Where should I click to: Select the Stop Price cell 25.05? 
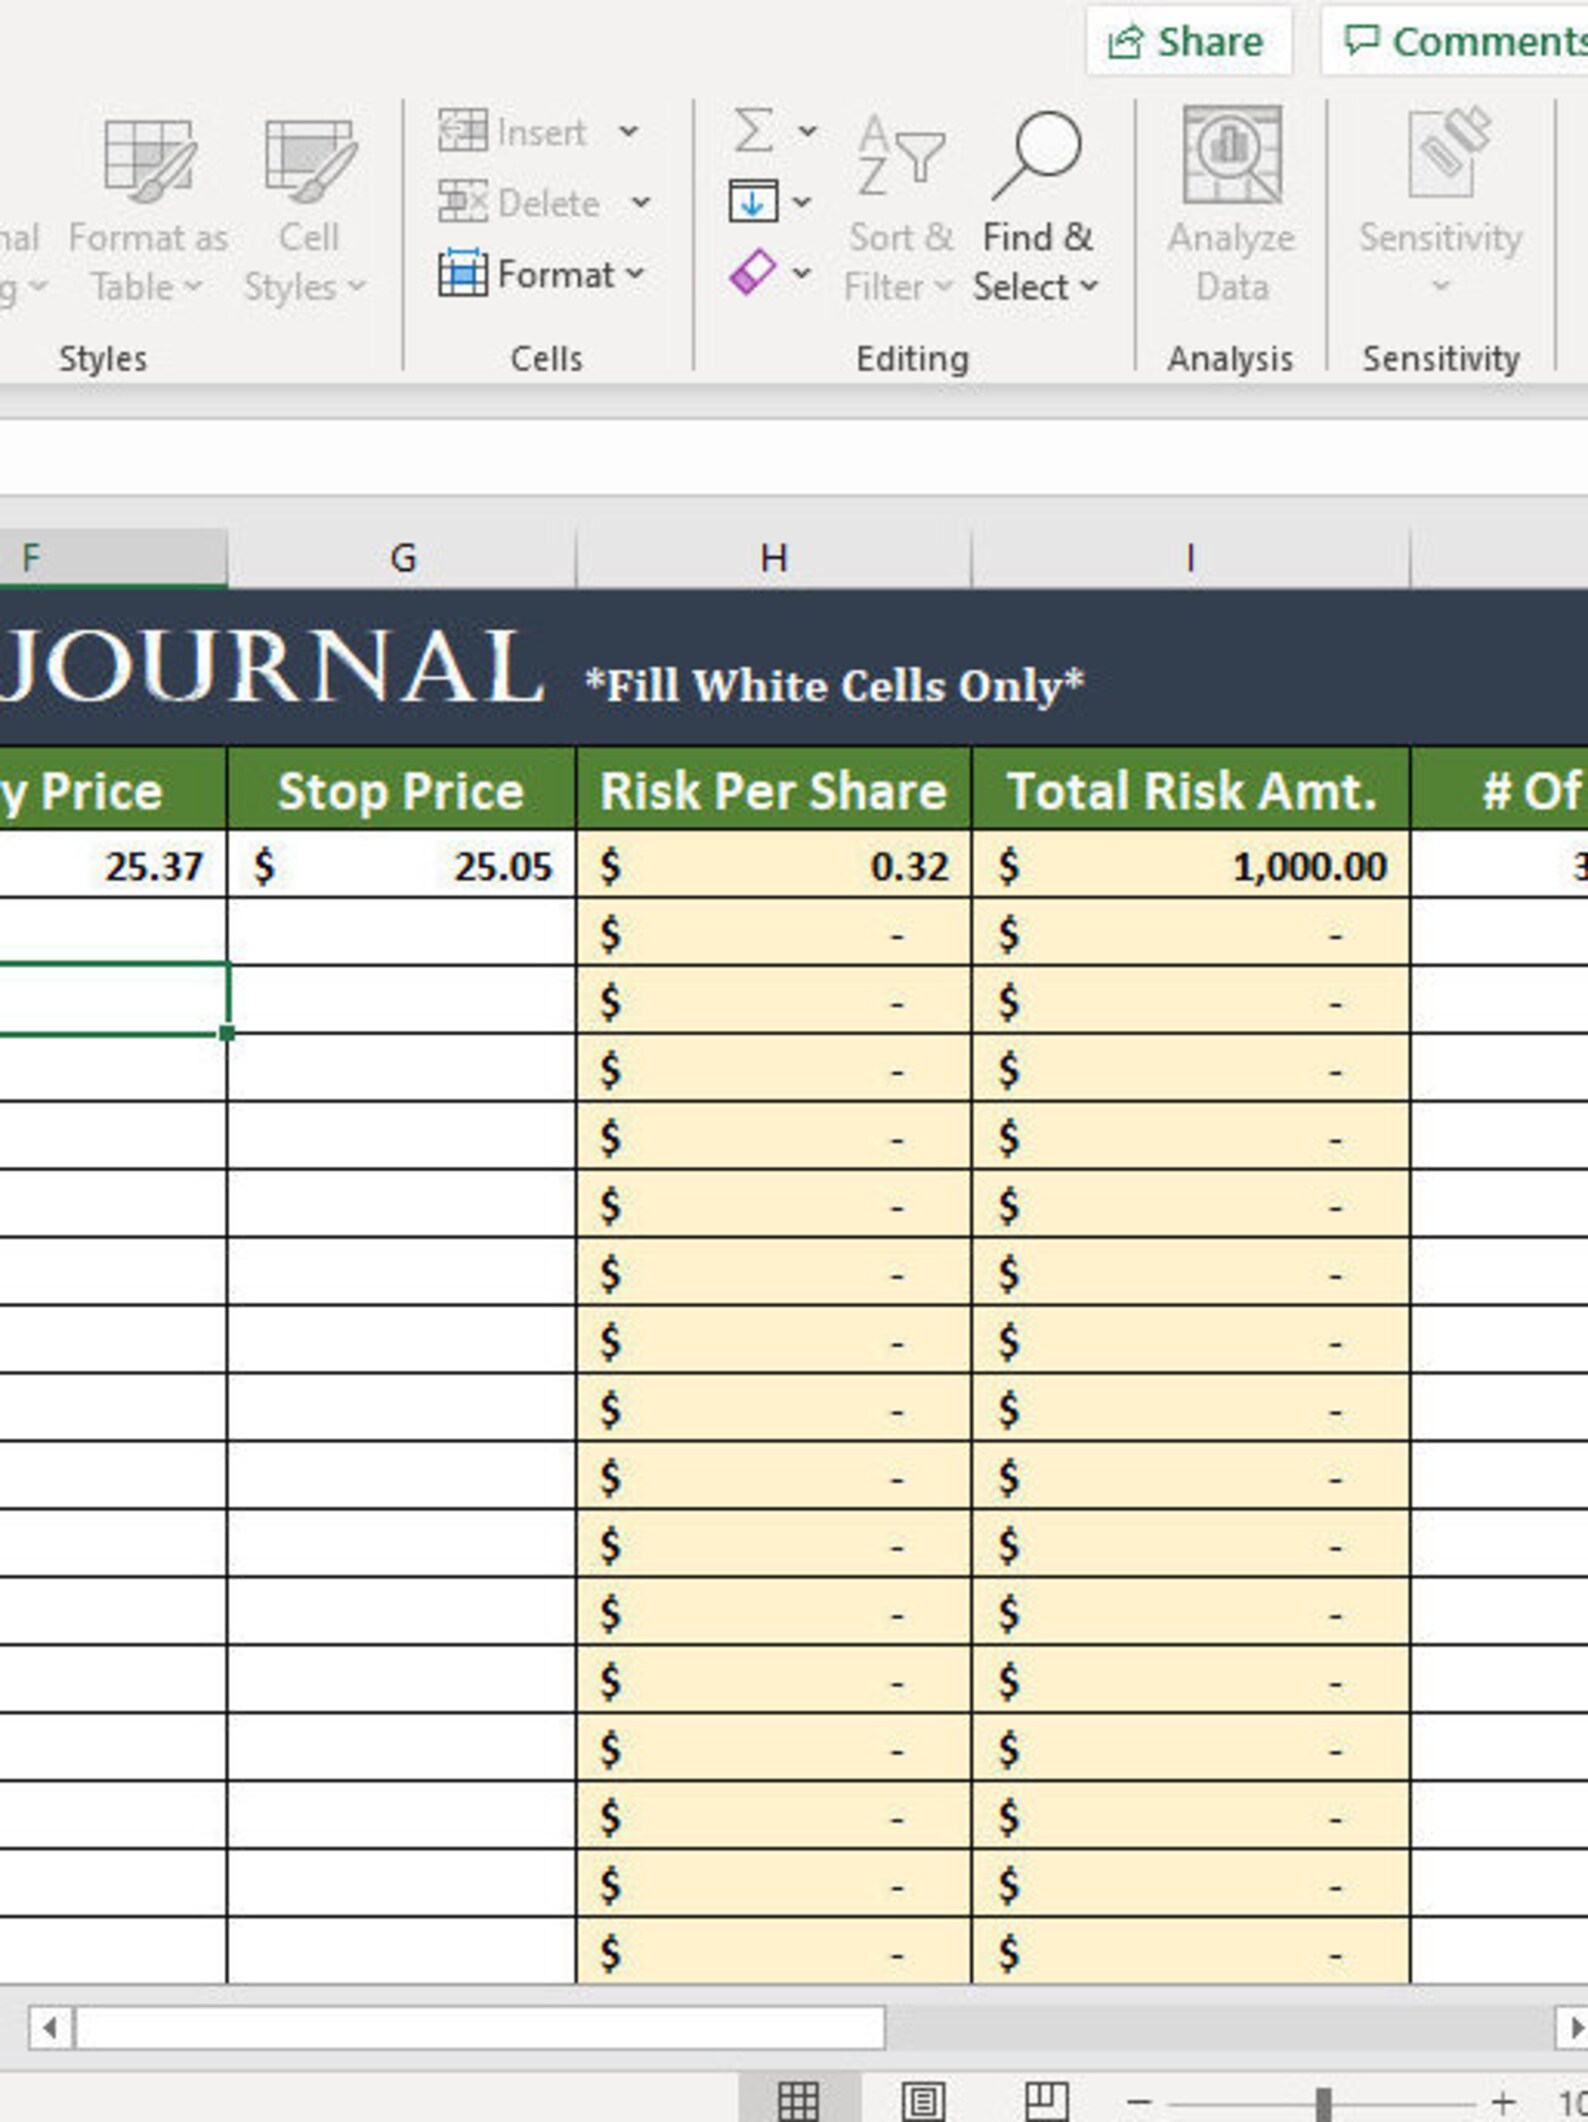coord(401,865)
